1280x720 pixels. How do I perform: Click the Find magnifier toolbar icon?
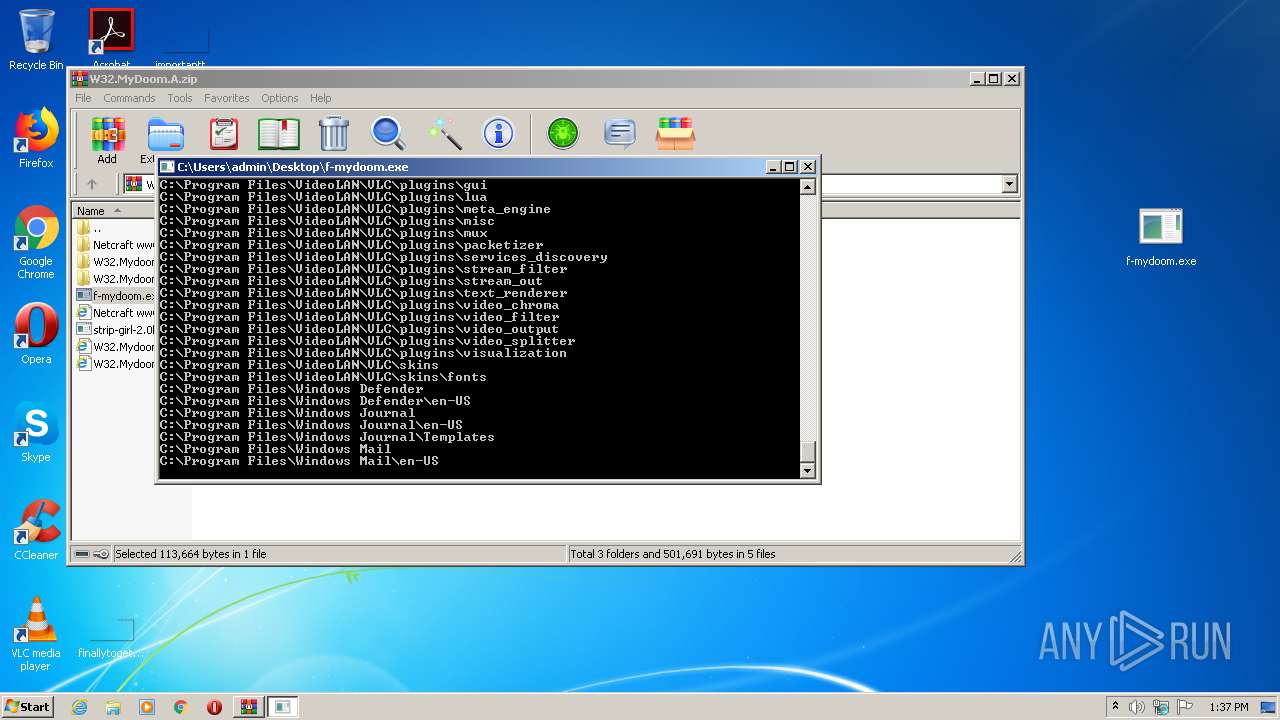click(388, 133)
